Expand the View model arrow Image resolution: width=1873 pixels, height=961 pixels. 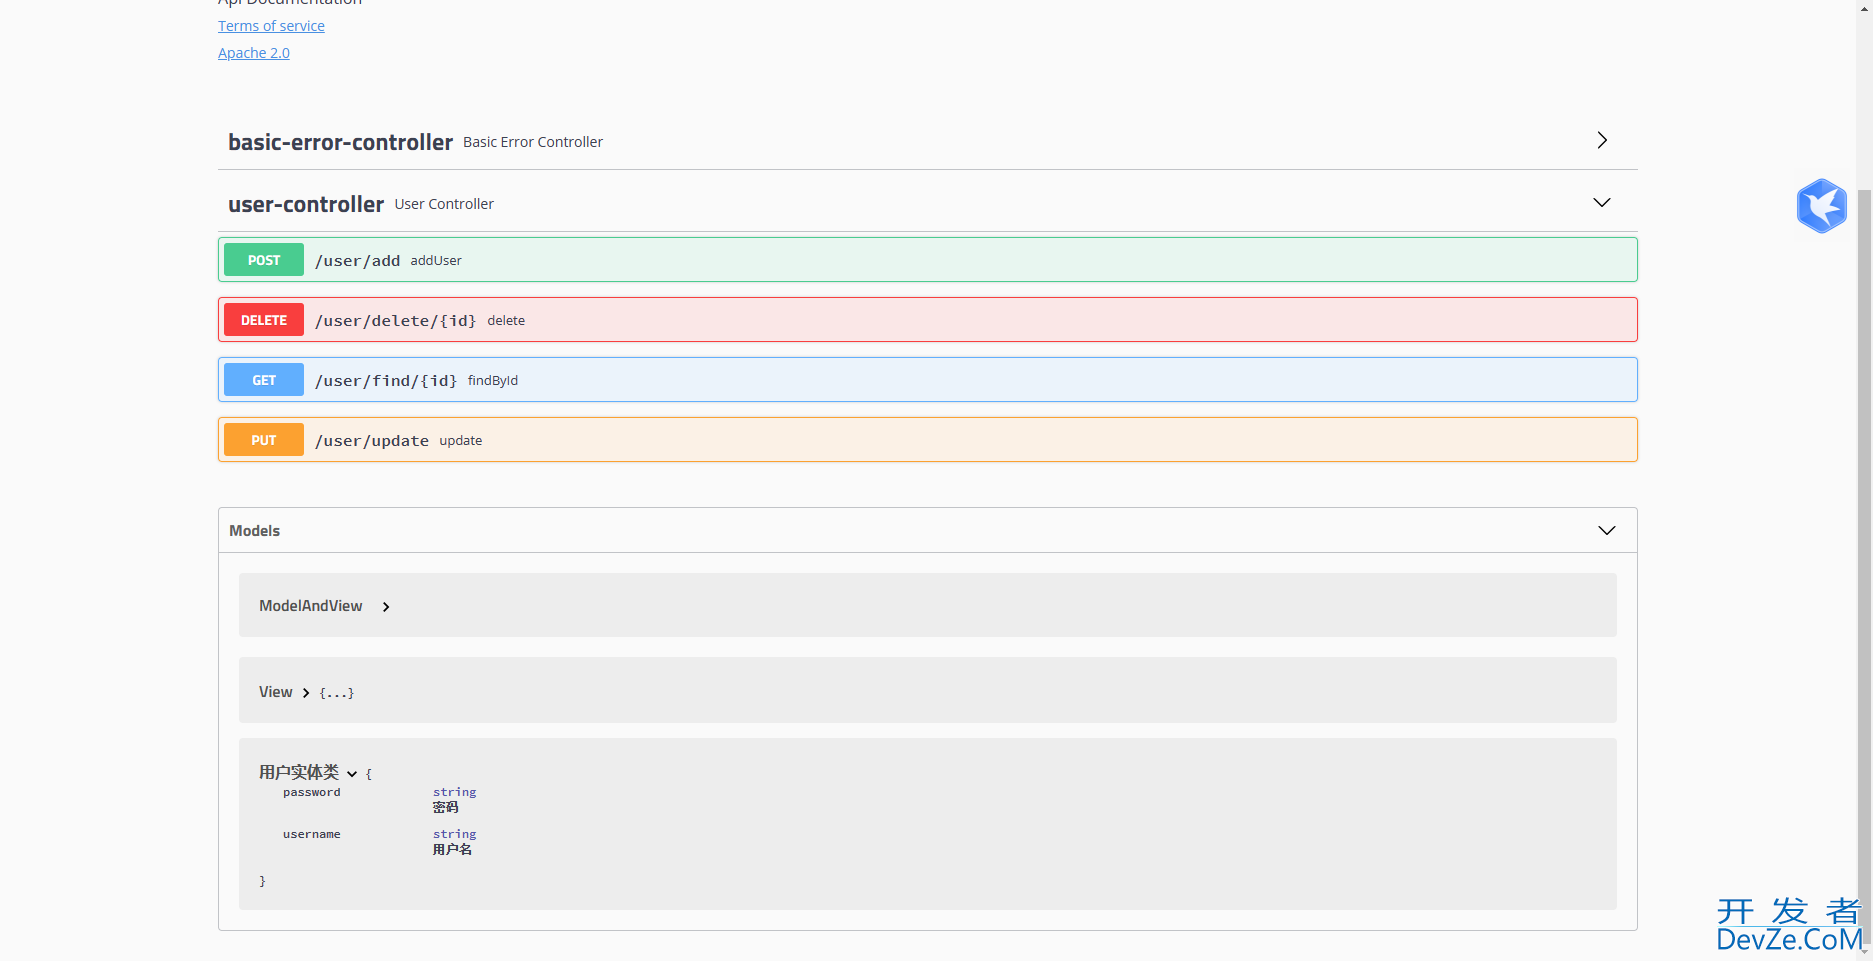(x=306, y=693)
